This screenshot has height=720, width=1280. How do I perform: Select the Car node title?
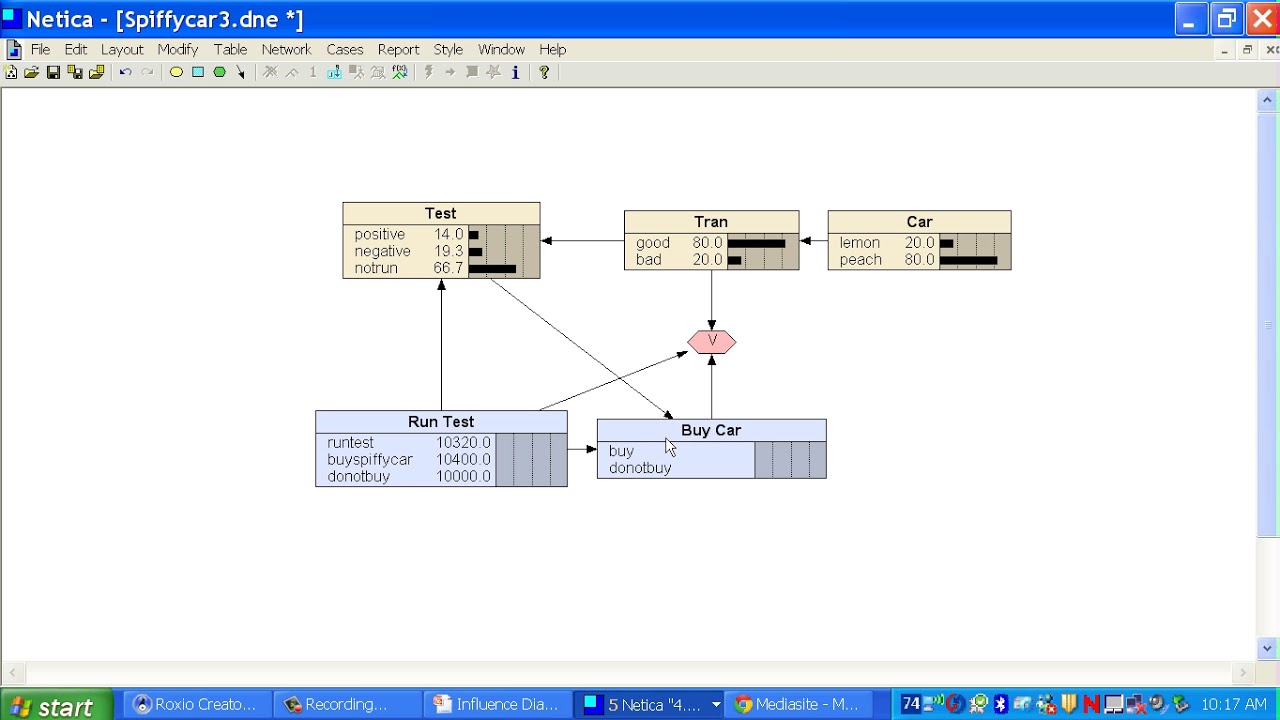pos(920,221)
